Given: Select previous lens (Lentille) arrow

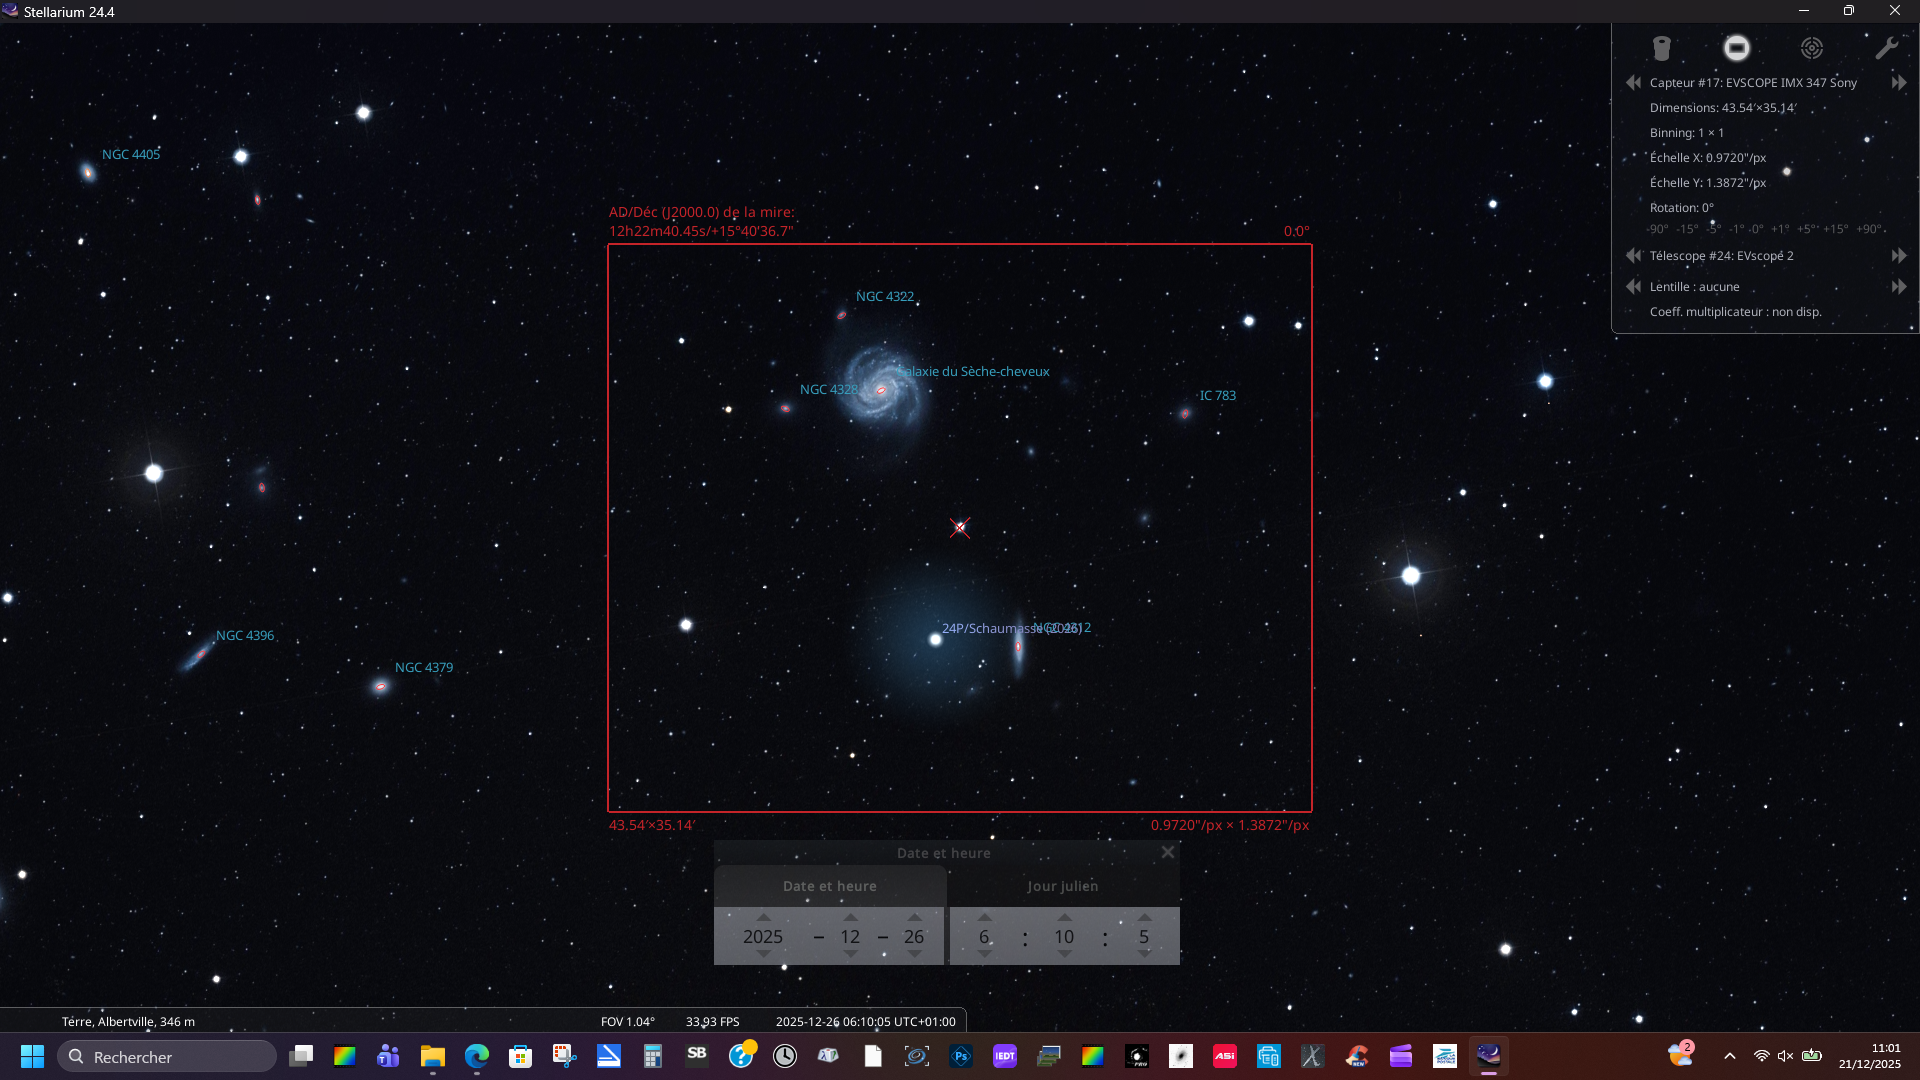Looking at the screenshot, I should point(1633,287).
